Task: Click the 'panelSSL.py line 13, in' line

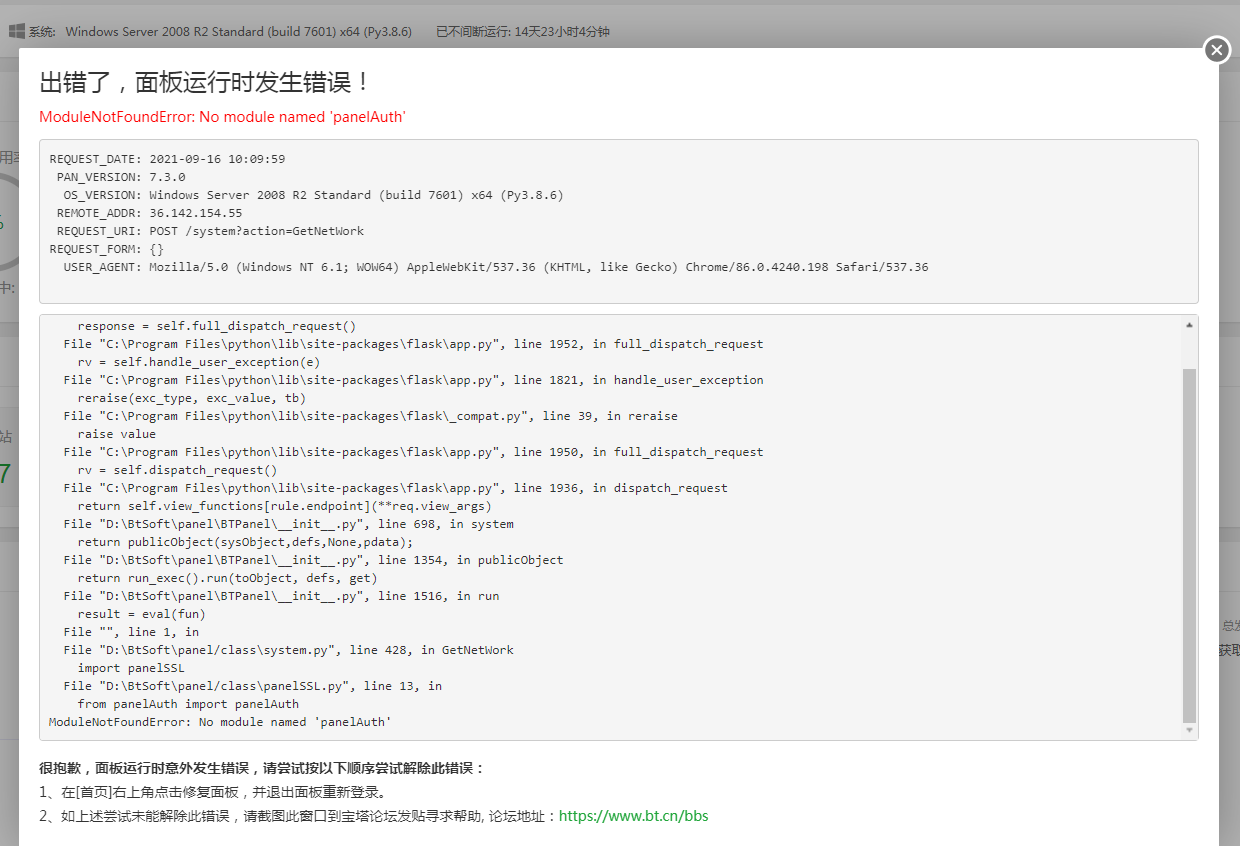Action: point(253,686)
